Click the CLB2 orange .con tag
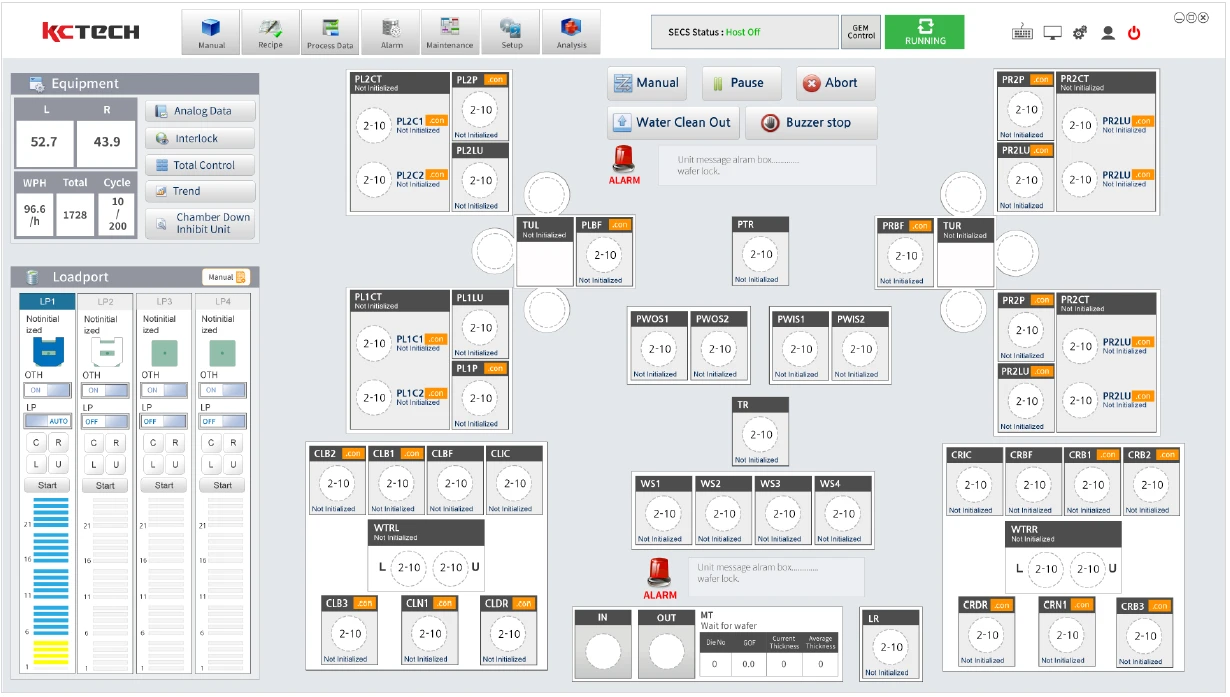Image resolution: width=1230 pixels, height=697 pixels. tap(352, 453)
